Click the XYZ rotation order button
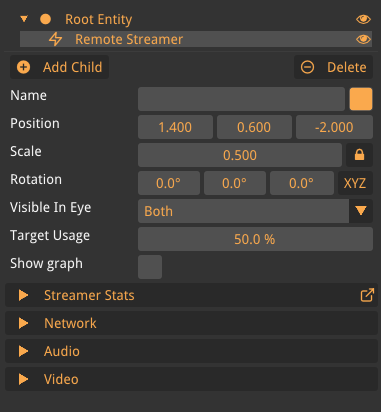 355,183
